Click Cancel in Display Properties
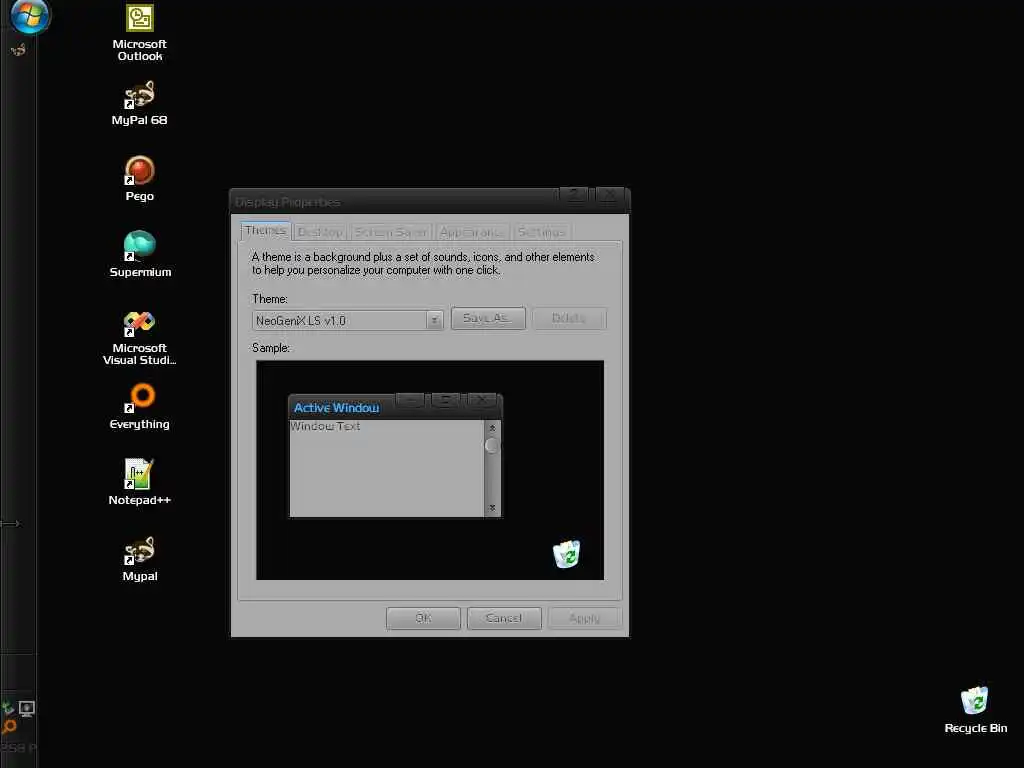 click(504, 618)
